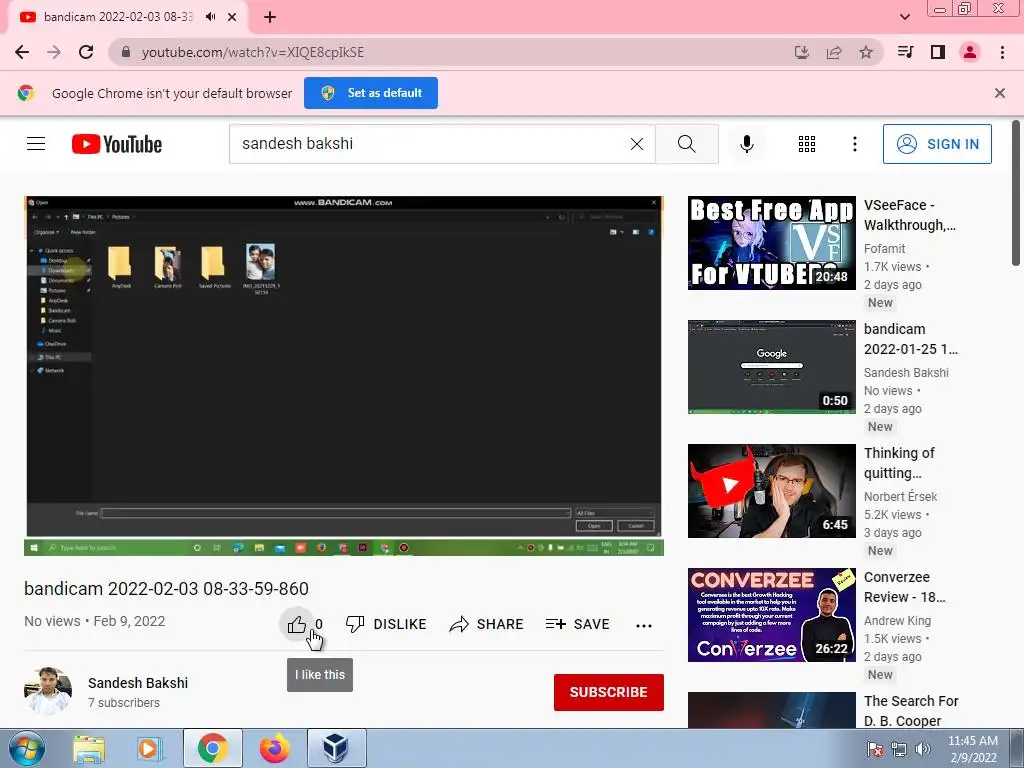Launch Firefox from taskbar

(x=274, y=748)
